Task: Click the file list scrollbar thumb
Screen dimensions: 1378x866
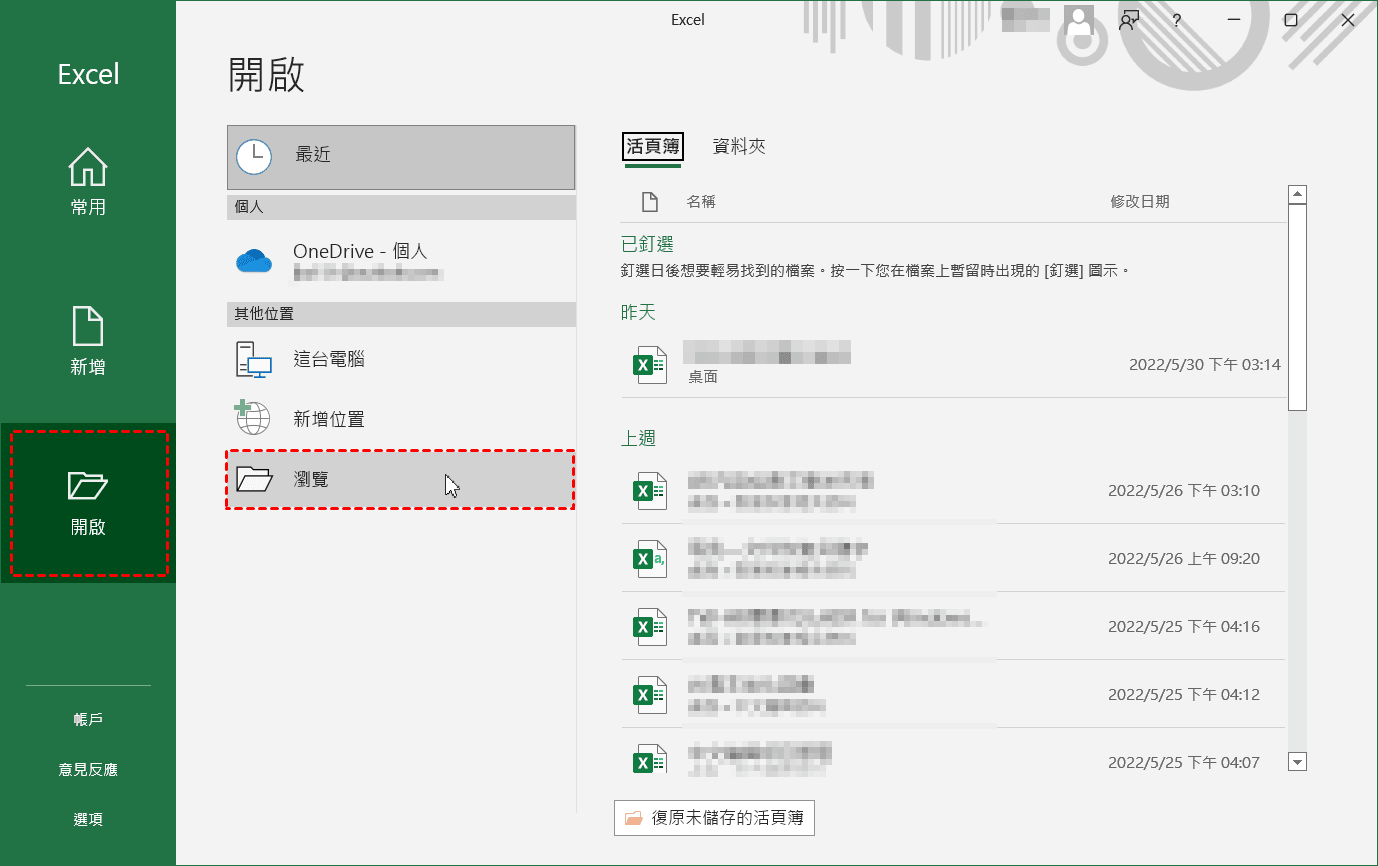Action: [x=1298, y=307]
